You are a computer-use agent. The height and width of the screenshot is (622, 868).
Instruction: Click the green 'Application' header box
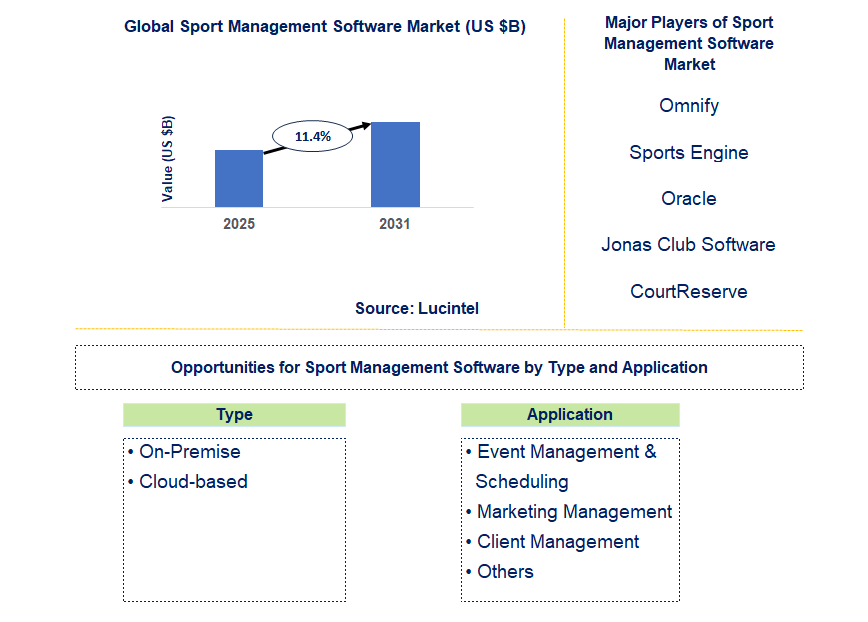(x=570, y=414)
